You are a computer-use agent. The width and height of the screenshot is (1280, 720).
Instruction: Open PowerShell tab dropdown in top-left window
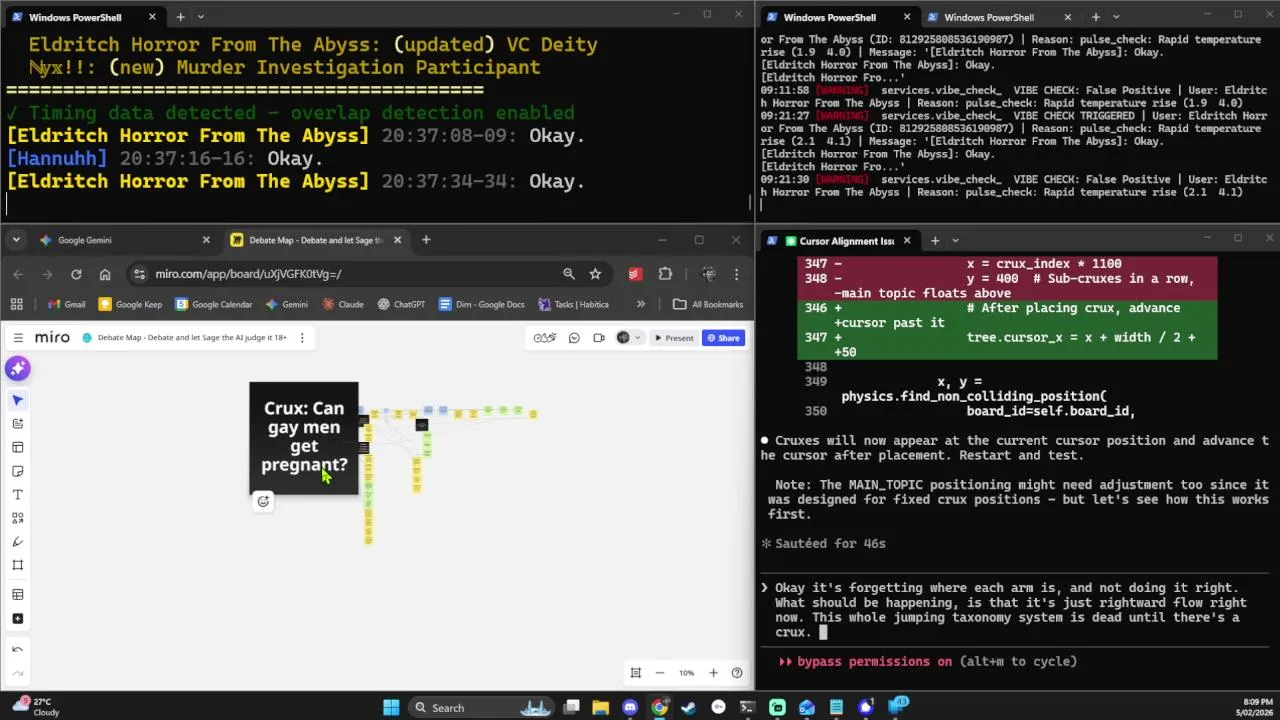pyautogui.click(x=201, y=17)
